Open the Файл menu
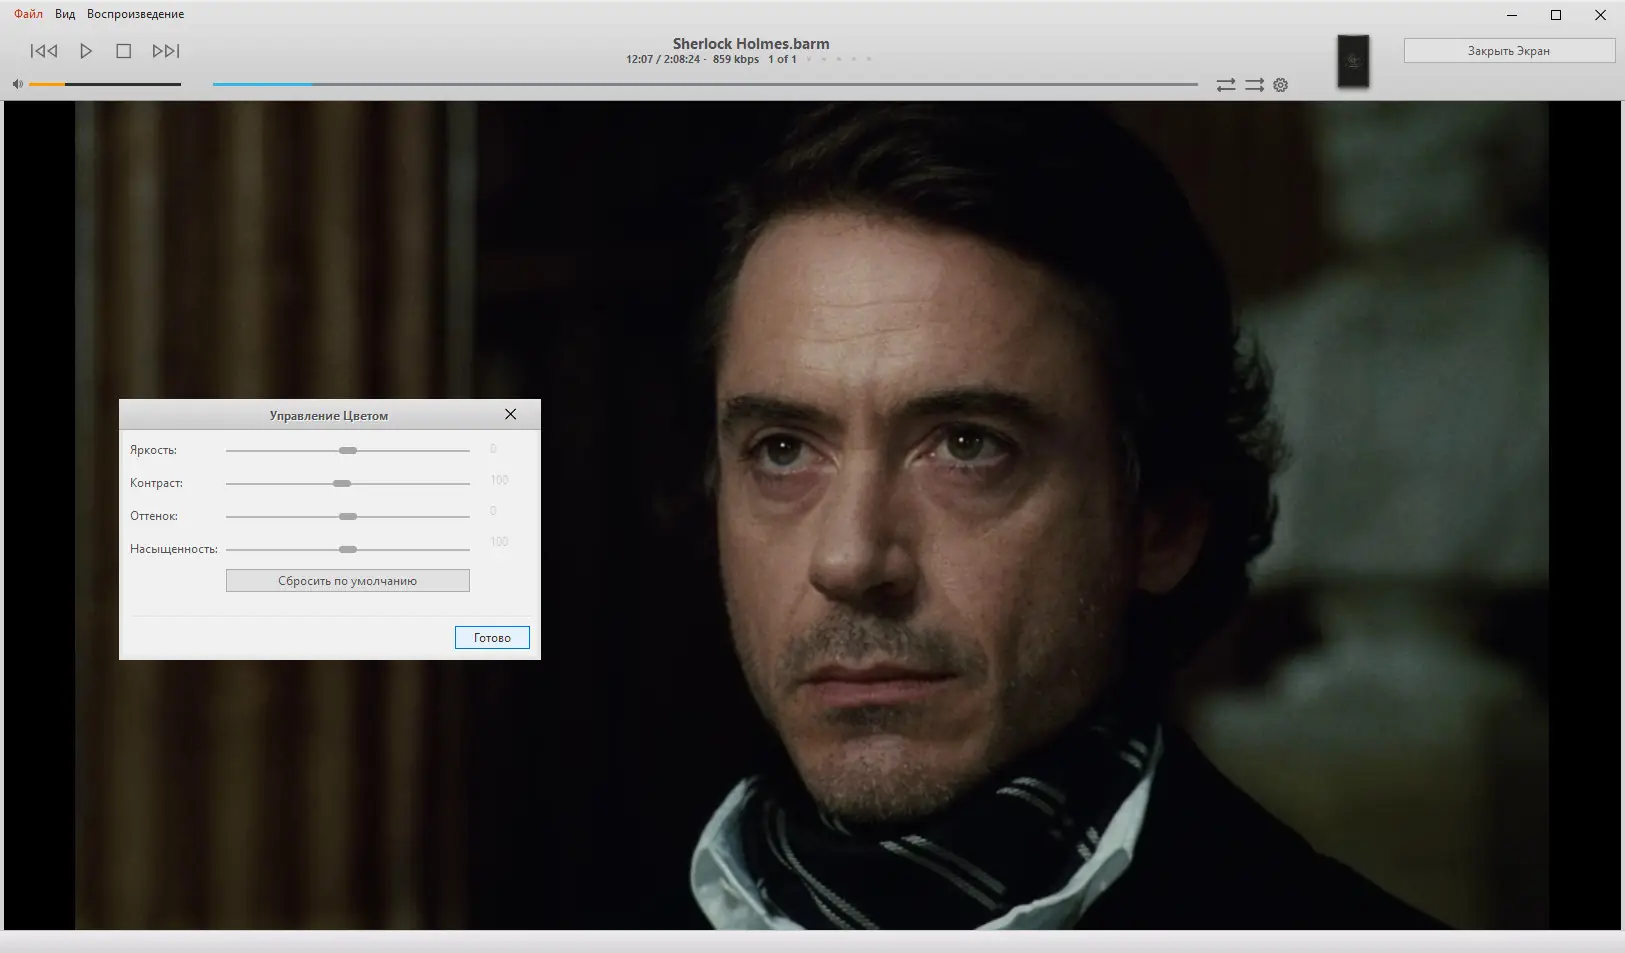Image resolution: width=1625 pixels, height=953 pixels. pyautogui.click(x=28, y=14)
